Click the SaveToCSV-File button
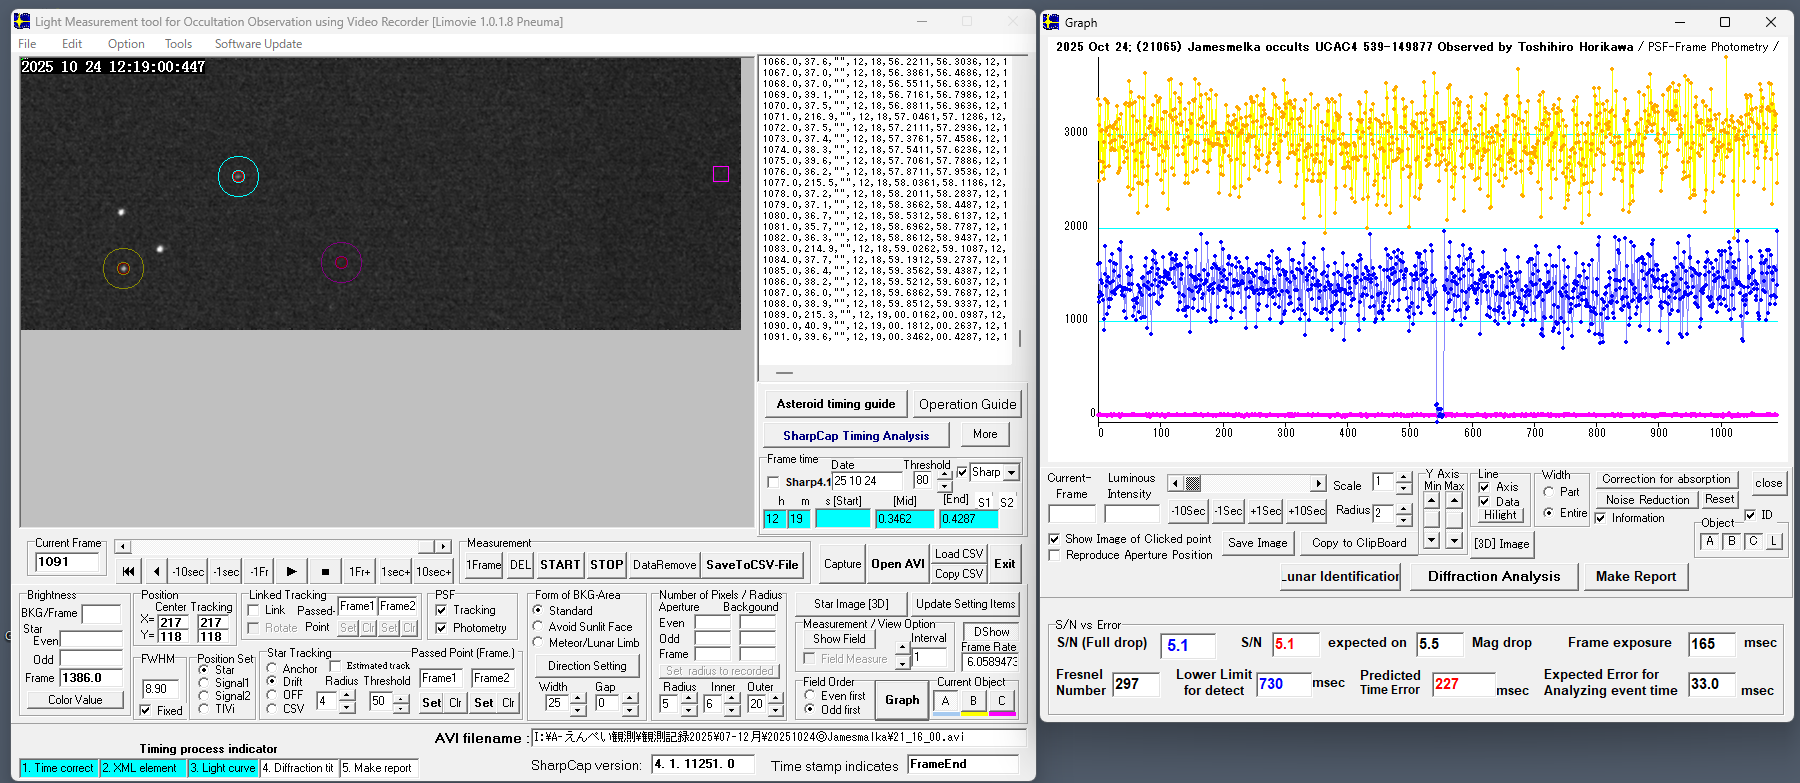 (x=752, y=565)
